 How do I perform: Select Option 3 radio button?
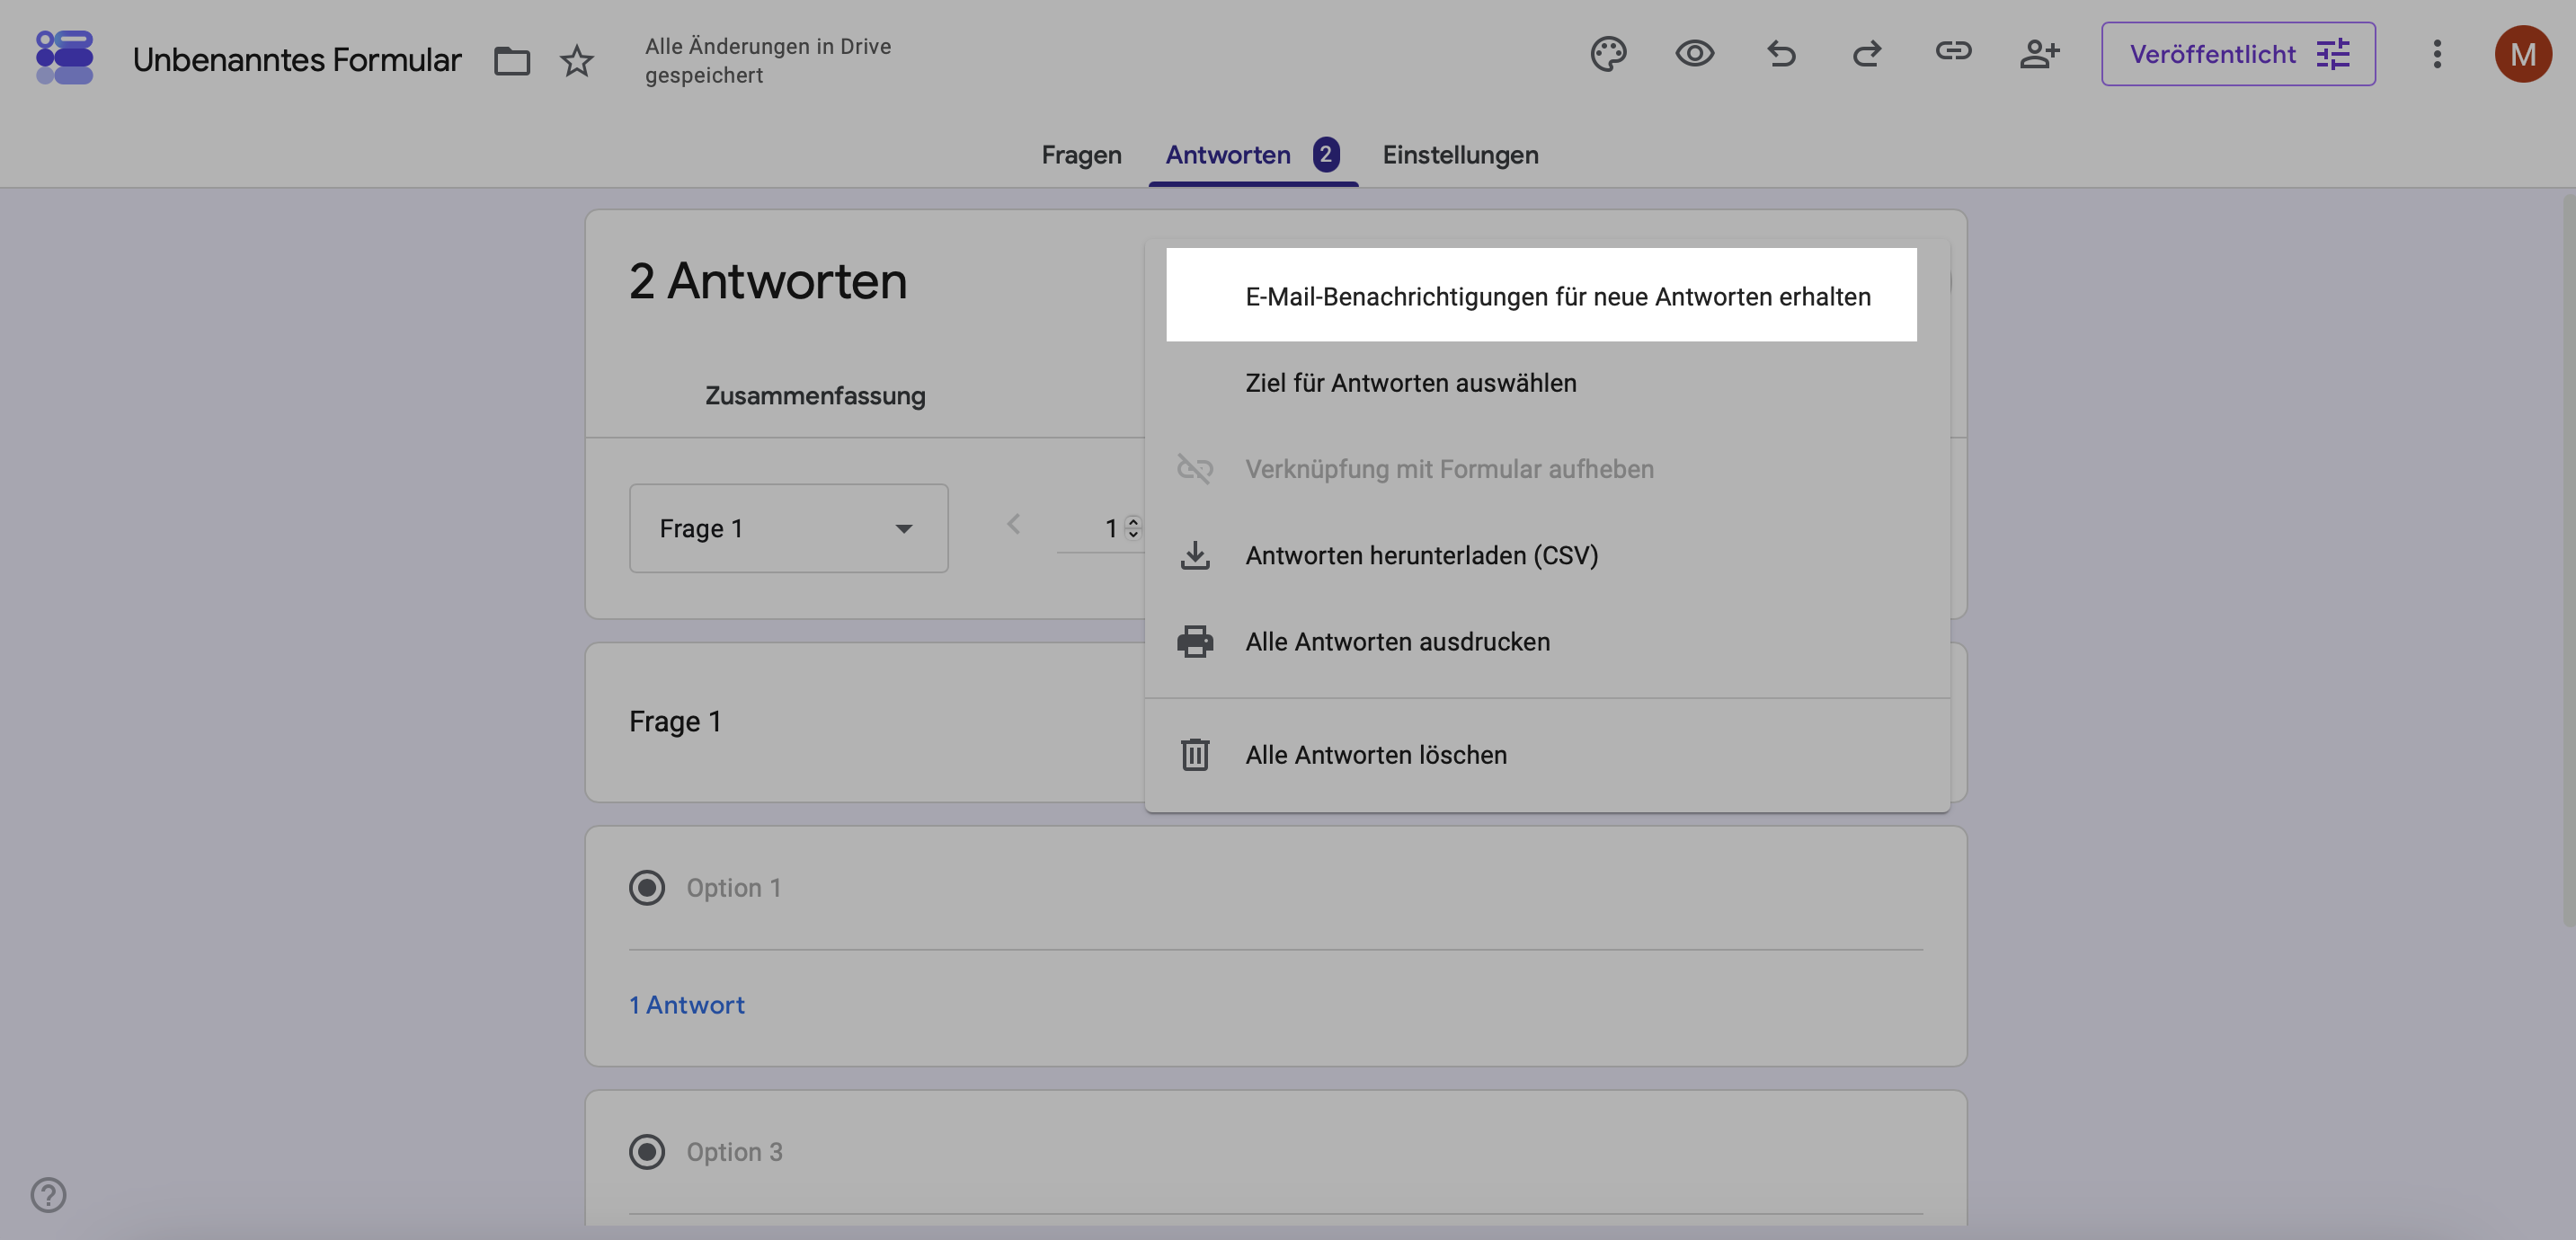pyautogui.click(x=646, y=1152)
